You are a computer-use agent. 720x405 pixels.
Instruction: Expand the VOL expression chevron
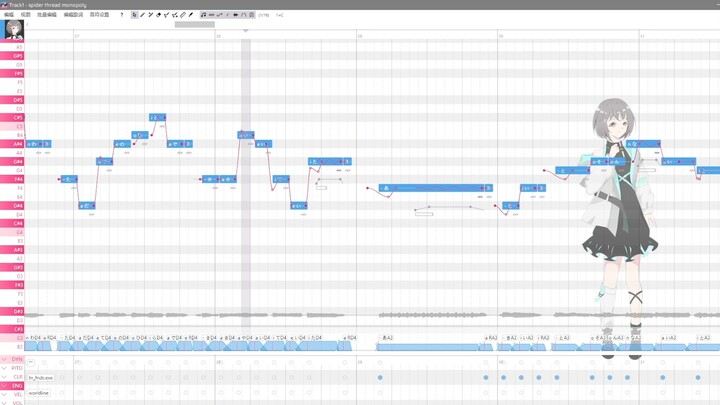pyautogui.click(x=4, y=403)
